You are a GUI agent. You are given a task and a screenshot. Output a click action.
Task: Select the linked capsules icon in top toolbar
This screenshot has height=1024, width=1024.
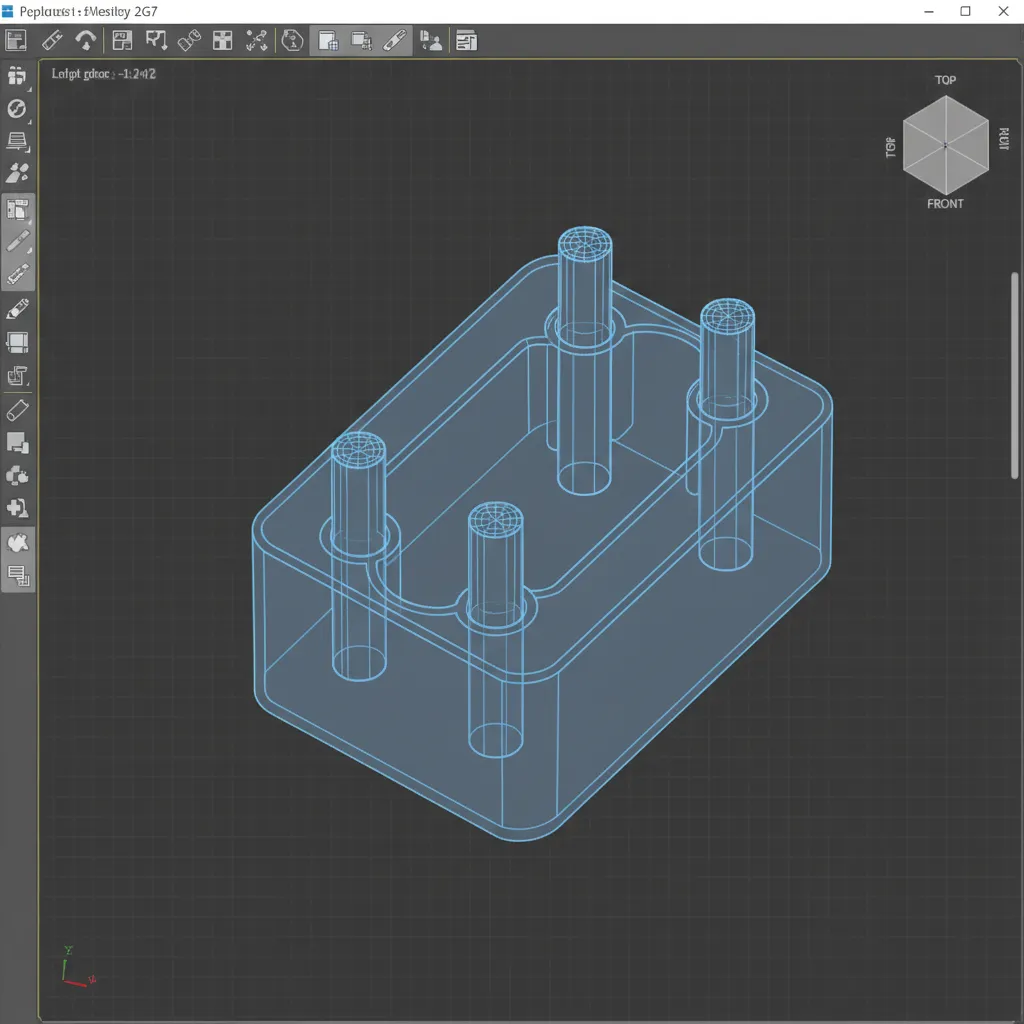[x=189, y=40]
